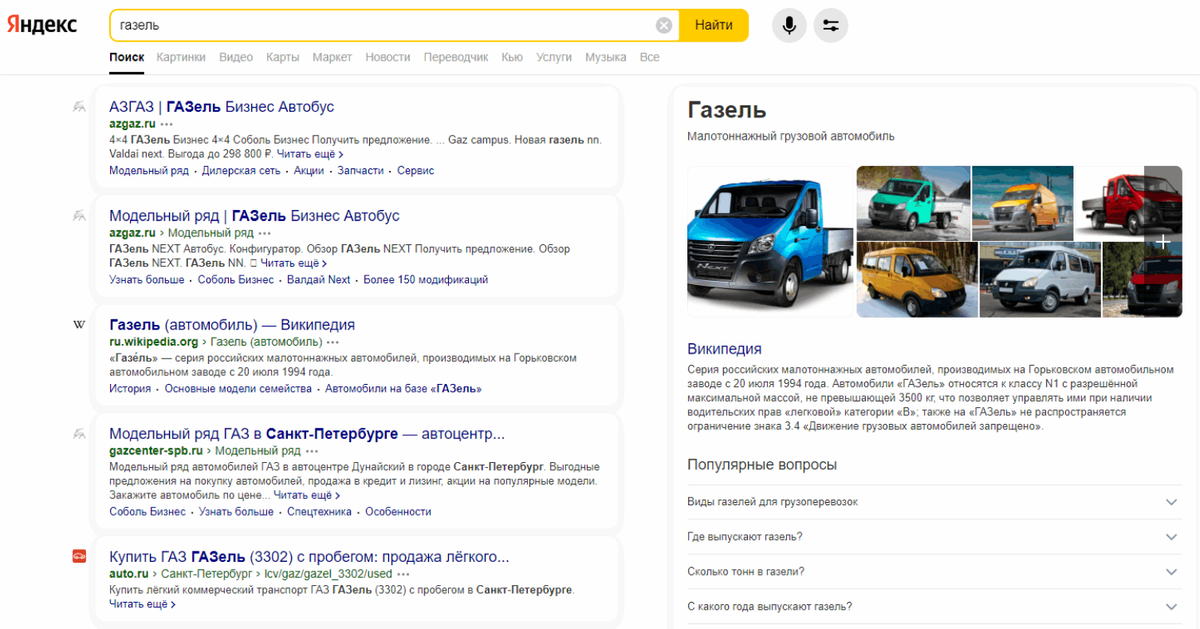Click sitelink Акции

(x=309, y=171)
